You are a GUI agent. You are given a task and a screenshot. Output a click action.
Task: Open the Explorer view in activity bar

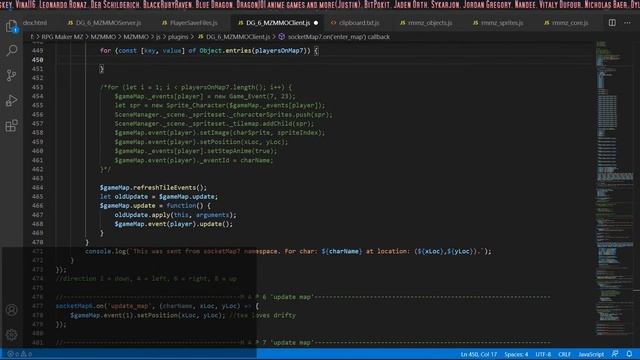click(x=11, y=27)
